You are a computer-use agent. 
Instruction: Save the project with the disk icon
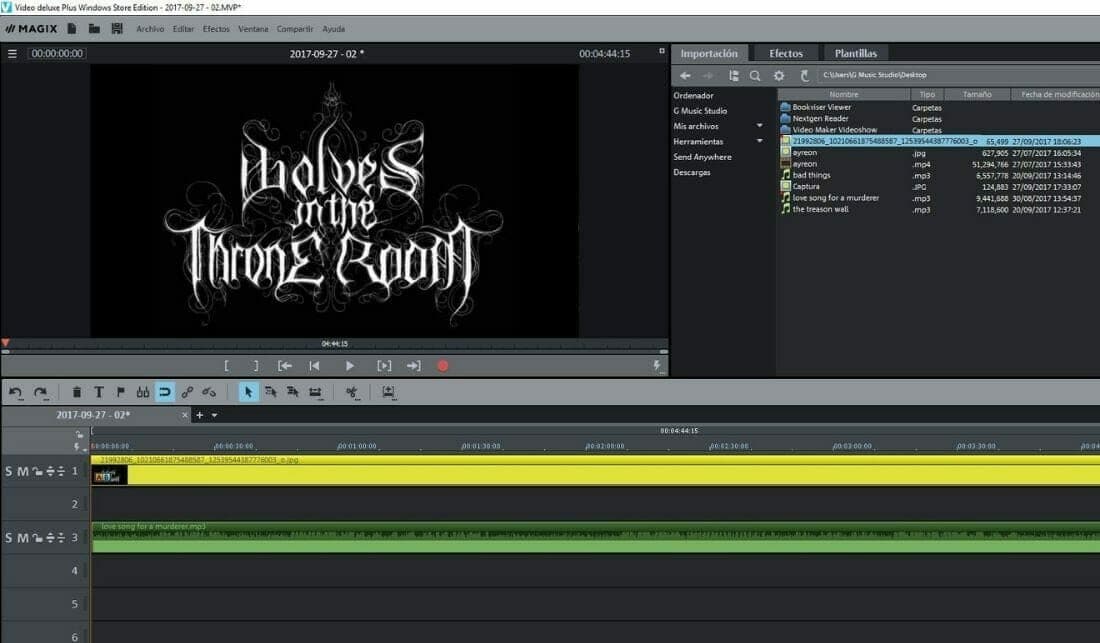pos(117,29)
